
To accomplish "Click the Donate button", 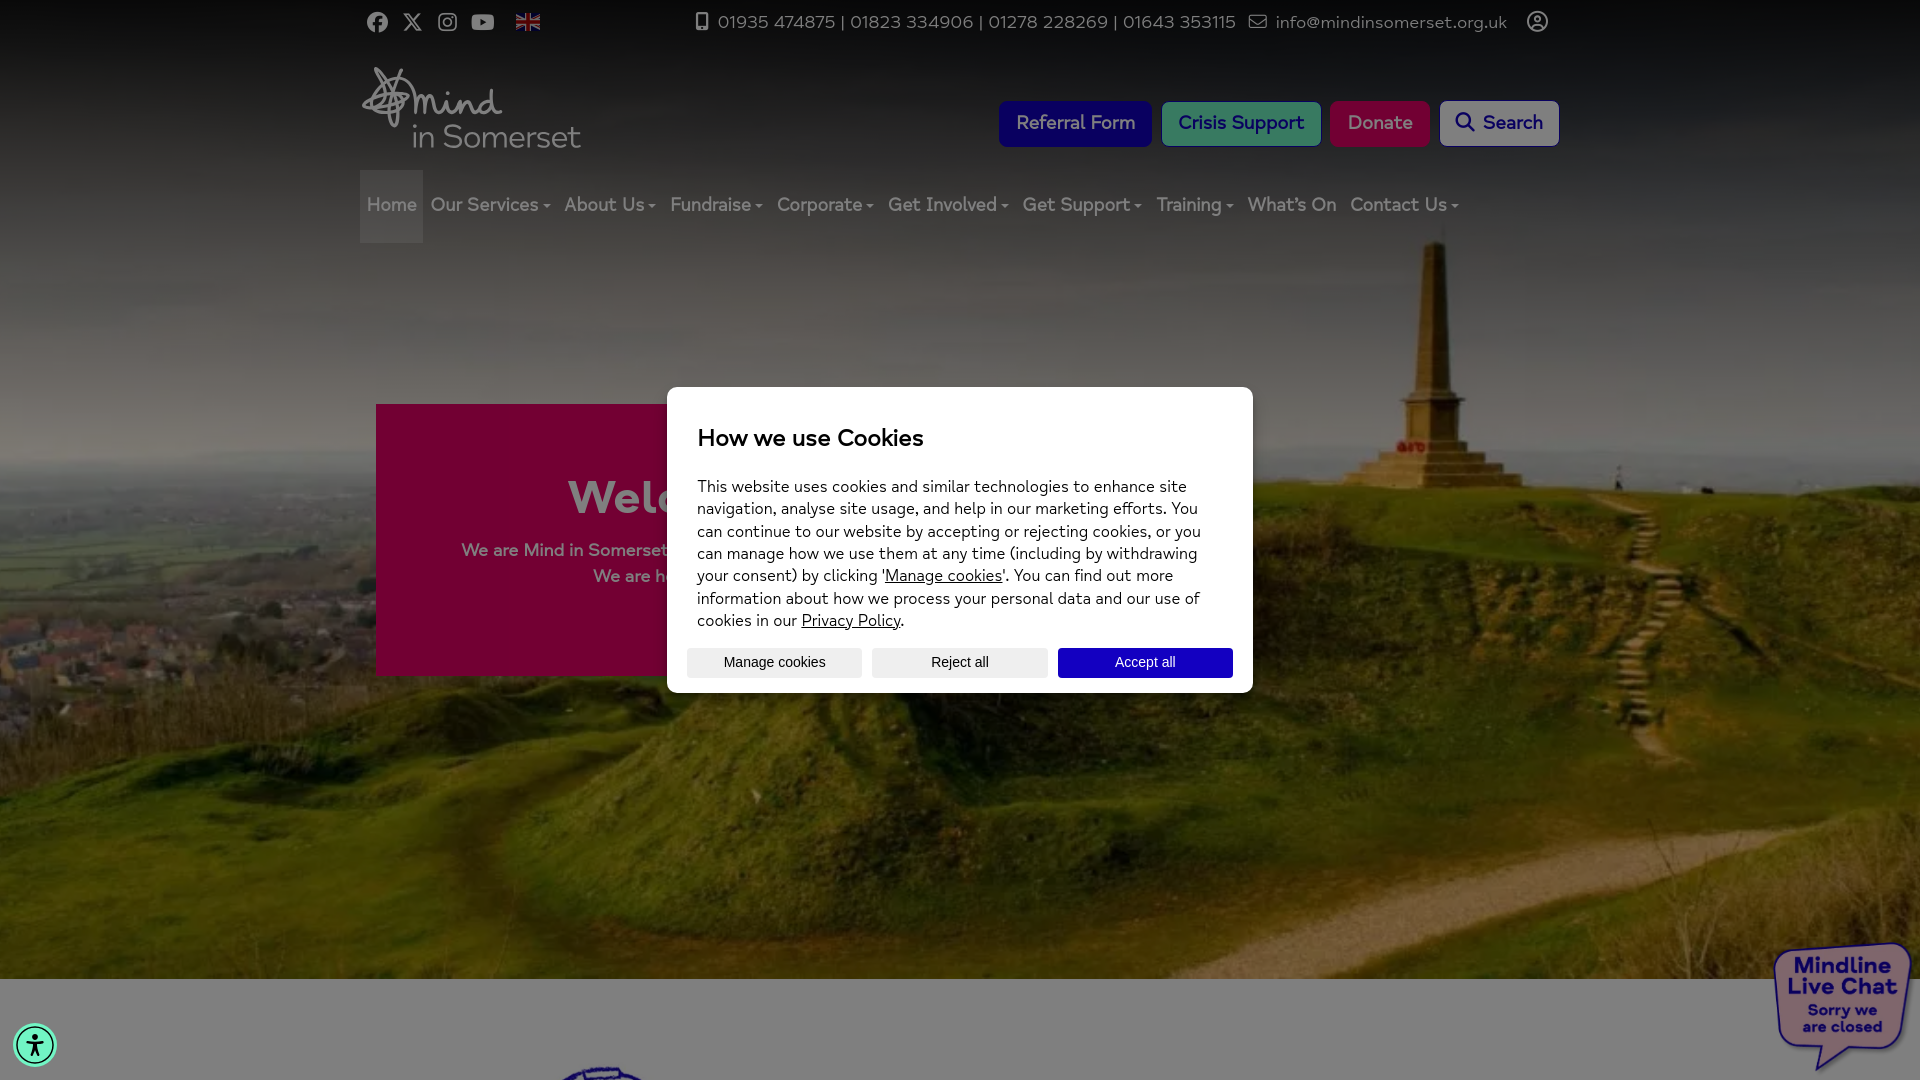I will [1380, 124].
